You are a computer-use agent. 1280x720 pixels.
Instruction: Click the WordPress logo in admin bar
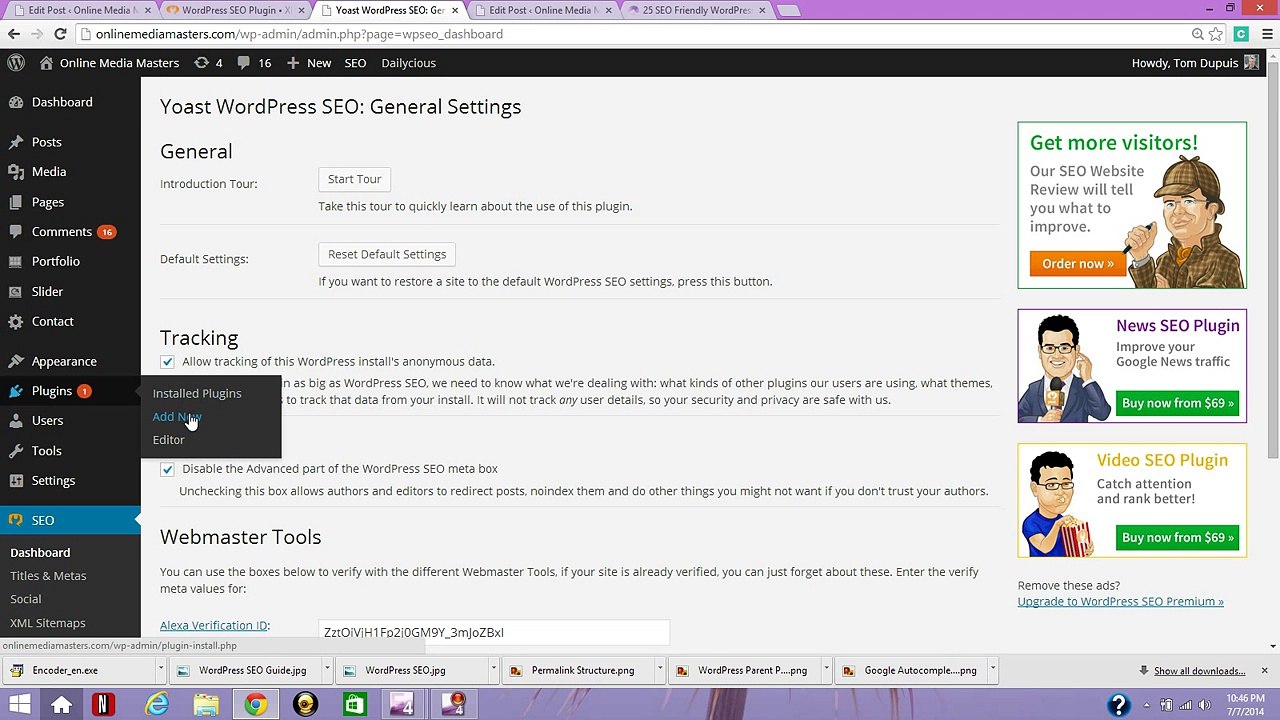pyautogui.click(x=16, y=63)
